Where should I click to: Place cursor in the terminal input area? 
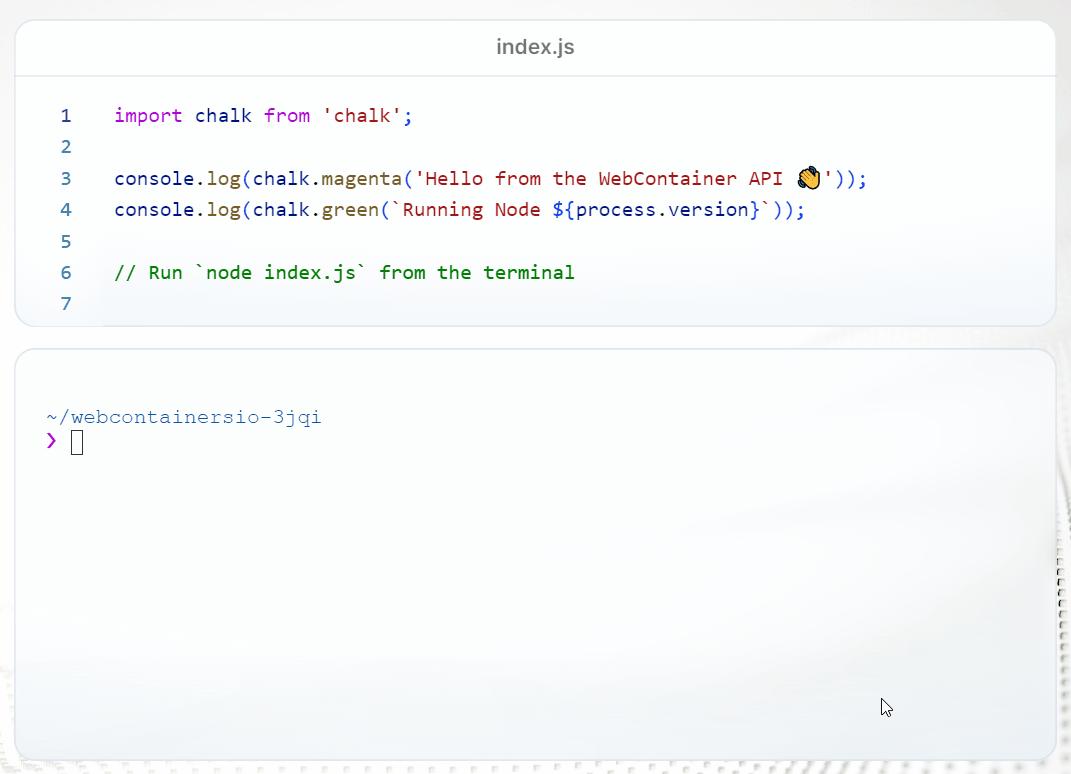(200, 440)
